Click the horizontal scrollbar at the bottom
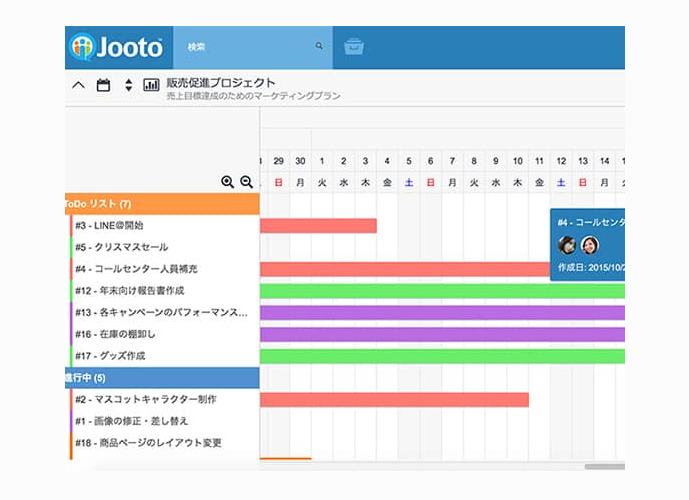The height and width of the screenshot is (500, 689). (604, 466)
